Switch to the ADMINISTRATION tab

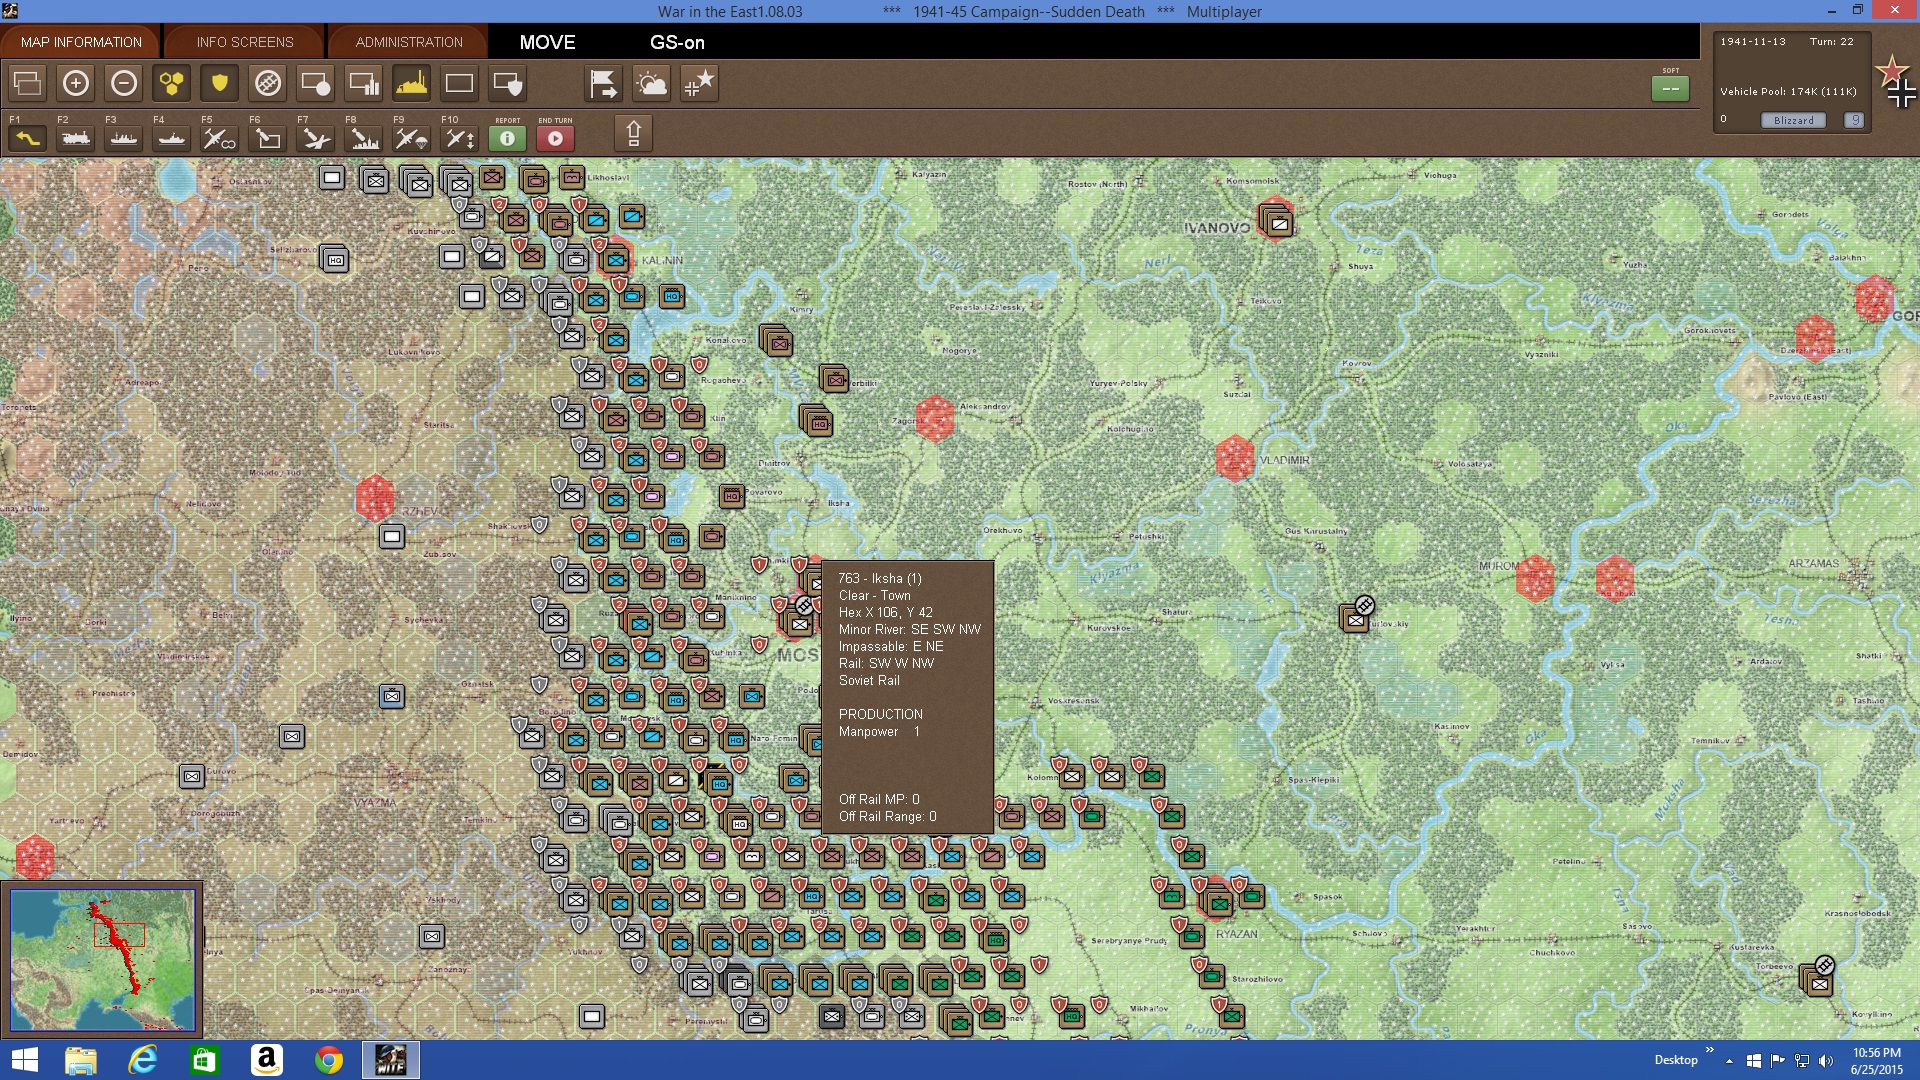point(409,42)
